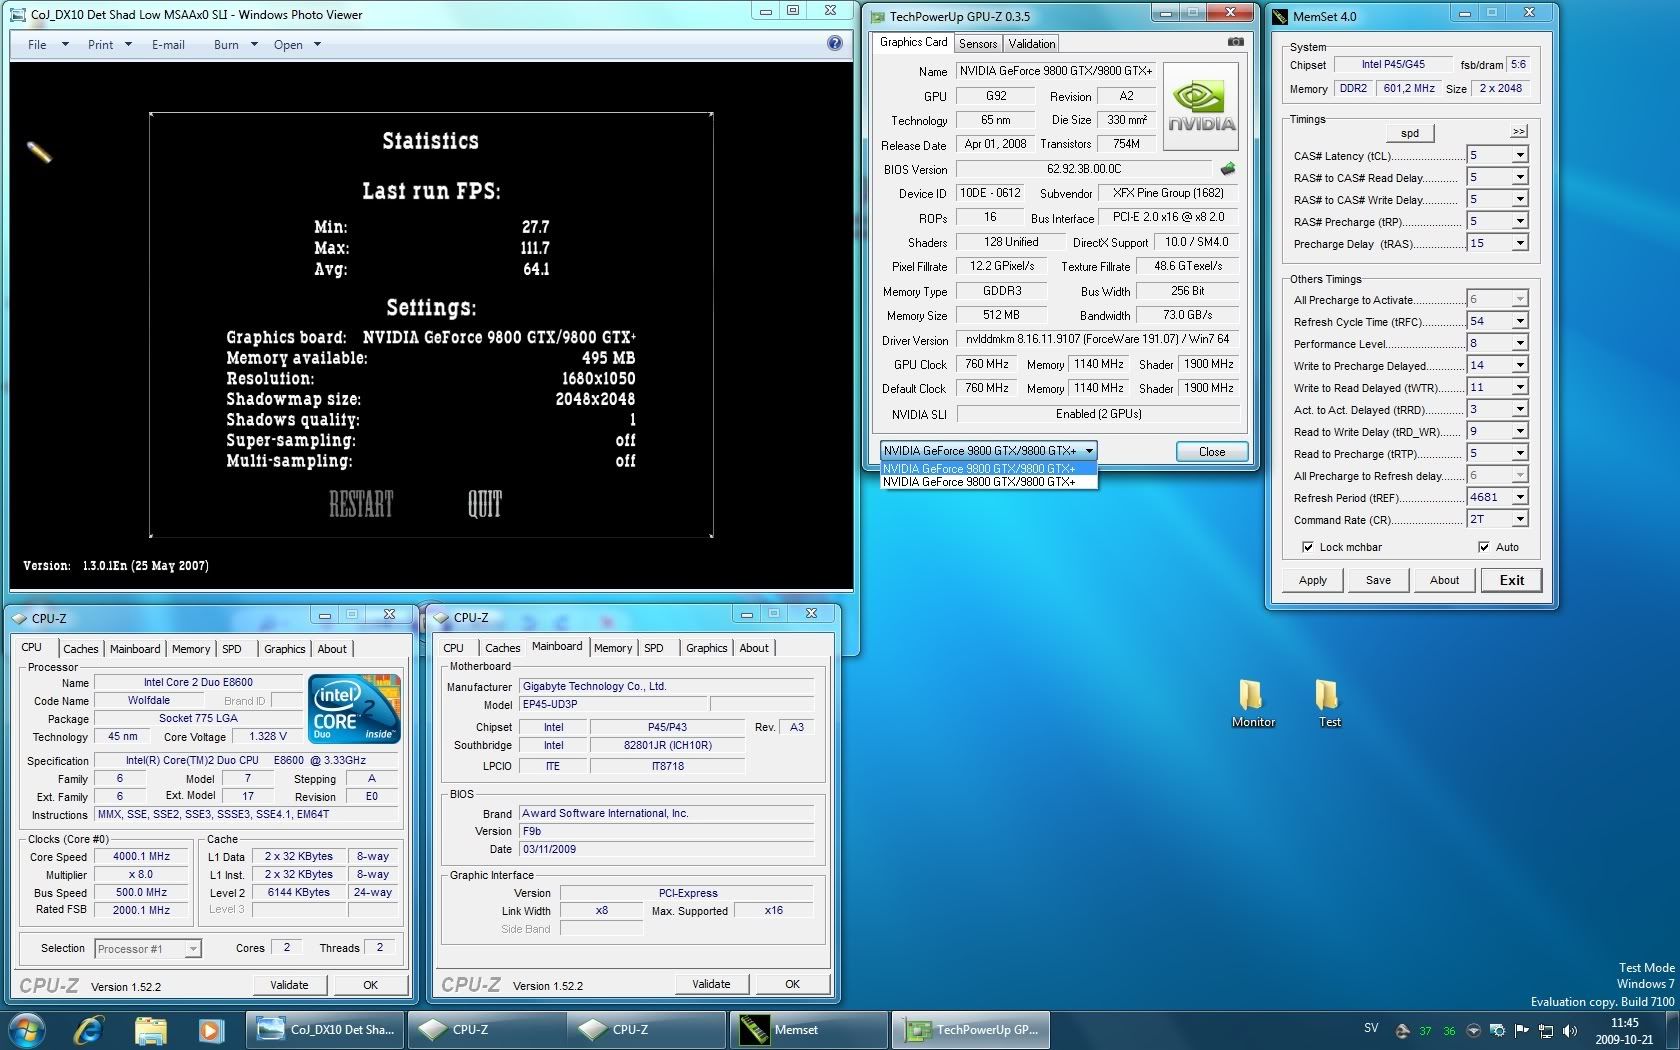Toggle the Auto checkbox in MemSet
1680x1050 pixels.
[x=1483, y=547]
